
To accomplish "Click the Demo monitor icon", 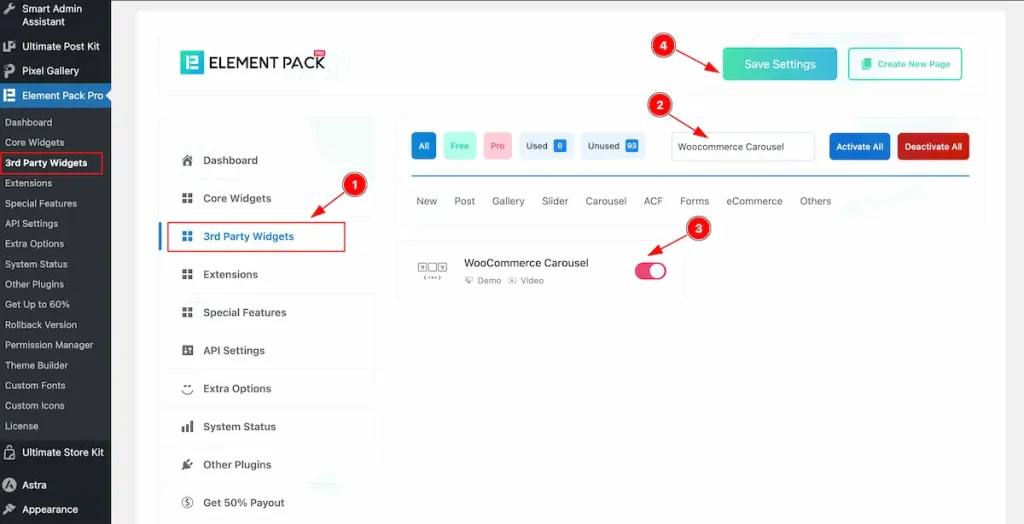I will click(468, 280).
